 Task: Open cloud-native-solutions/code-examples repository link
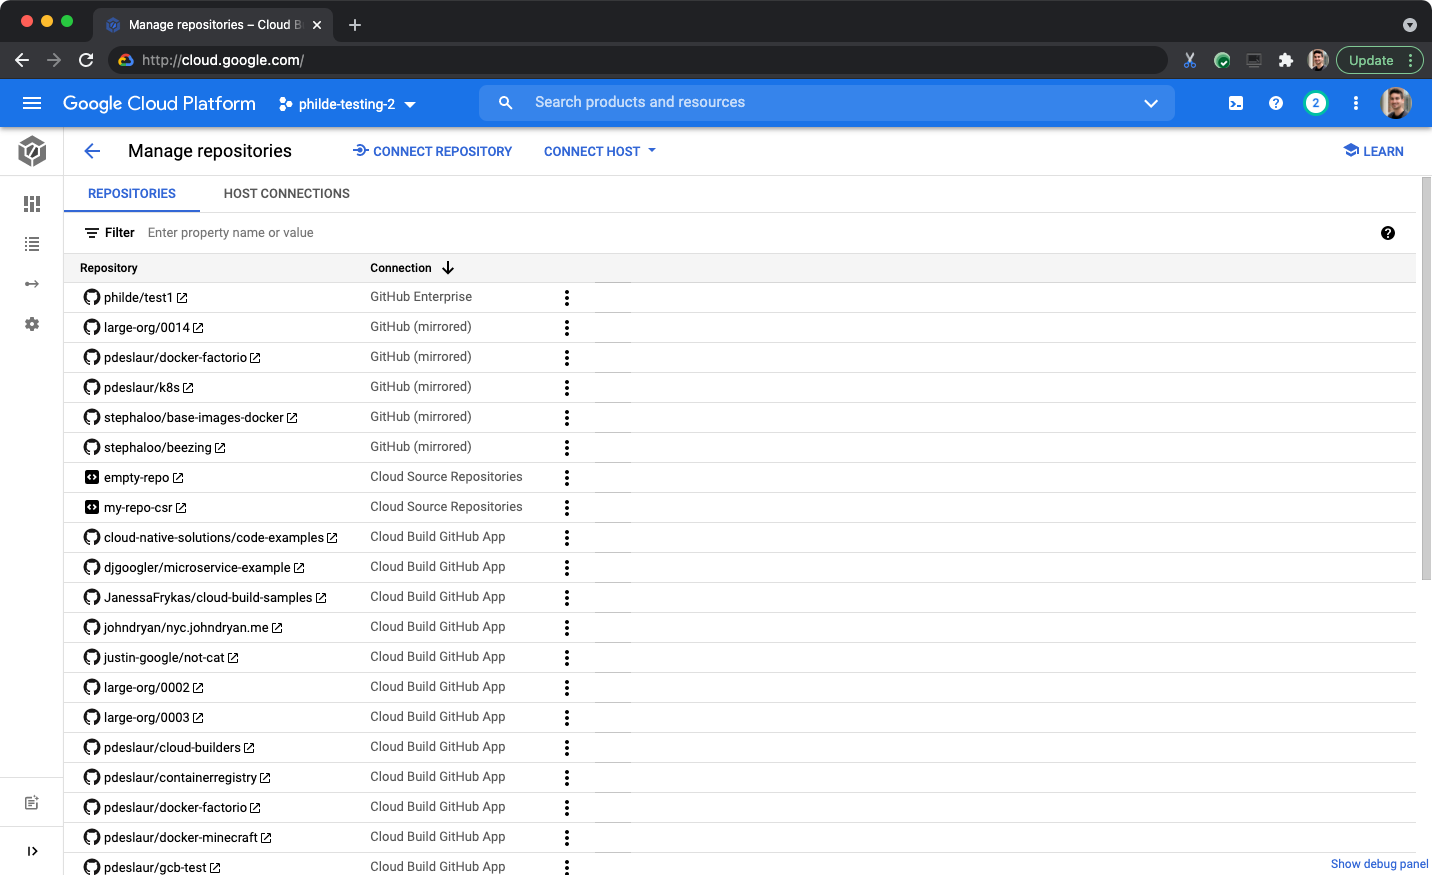[214, 538]
